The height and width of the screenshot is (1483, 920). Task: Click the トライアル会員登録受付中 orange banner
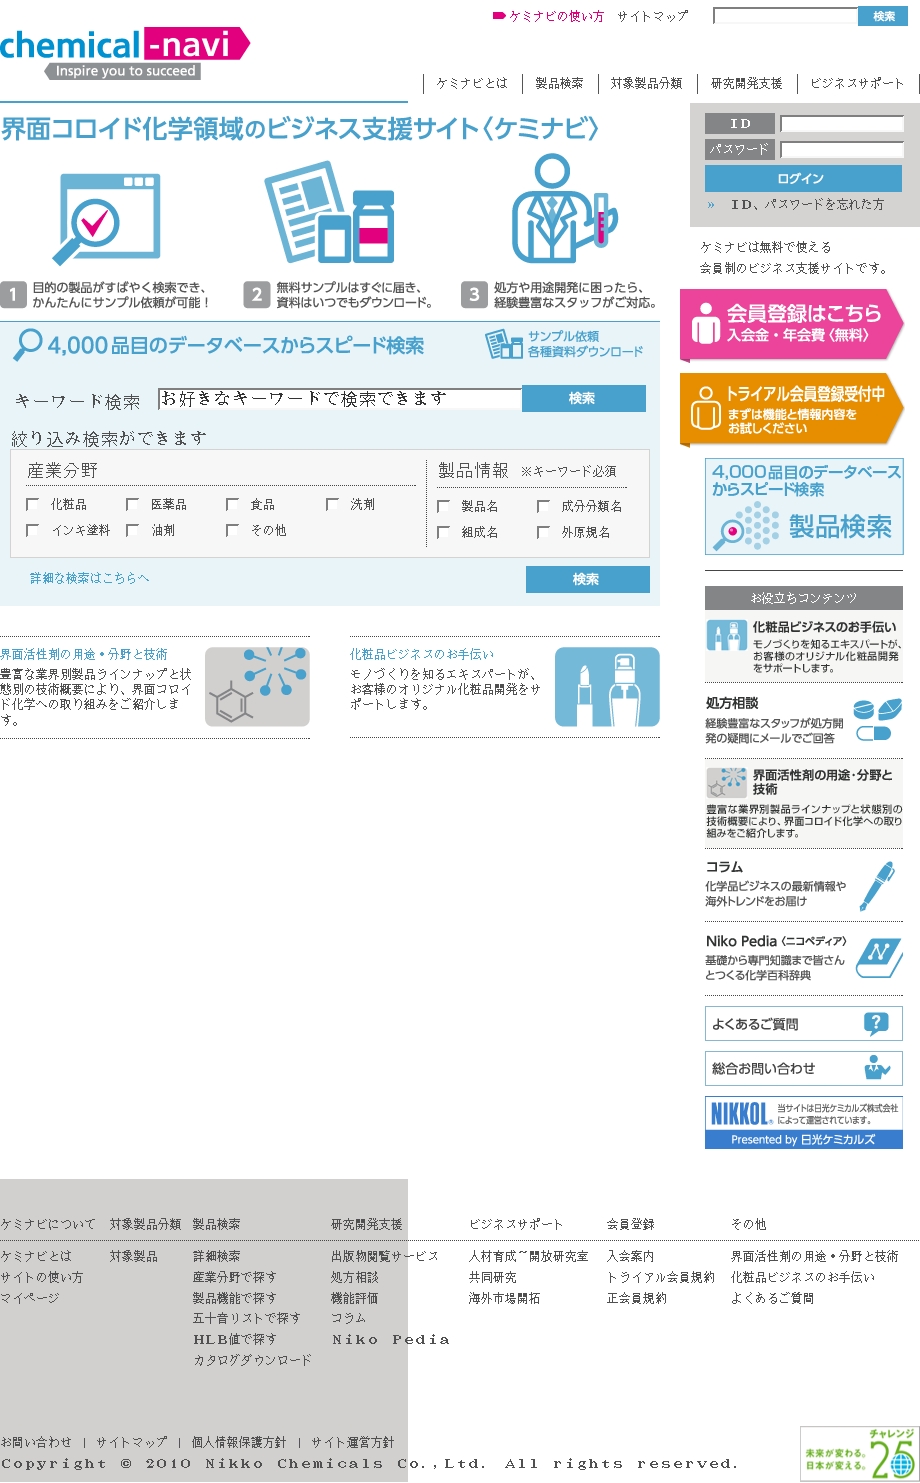click(792, 409)
